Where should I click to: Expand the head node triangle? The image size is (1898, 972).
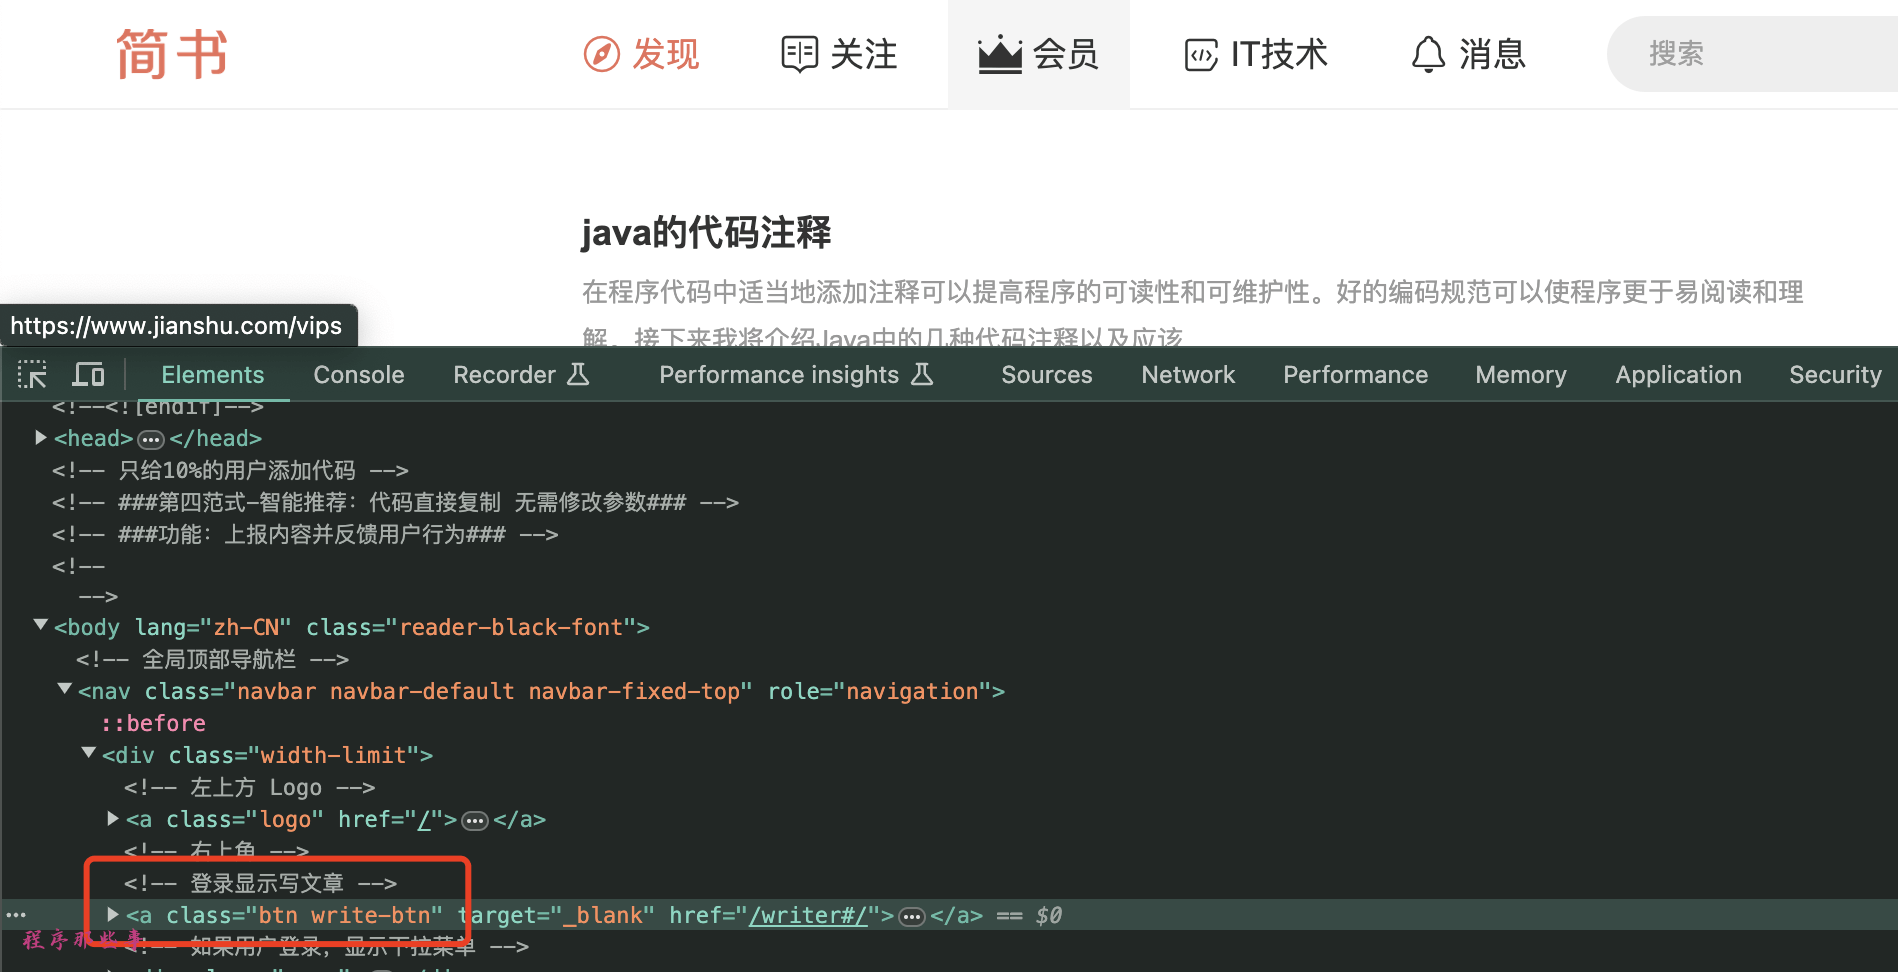pos(41,438)
